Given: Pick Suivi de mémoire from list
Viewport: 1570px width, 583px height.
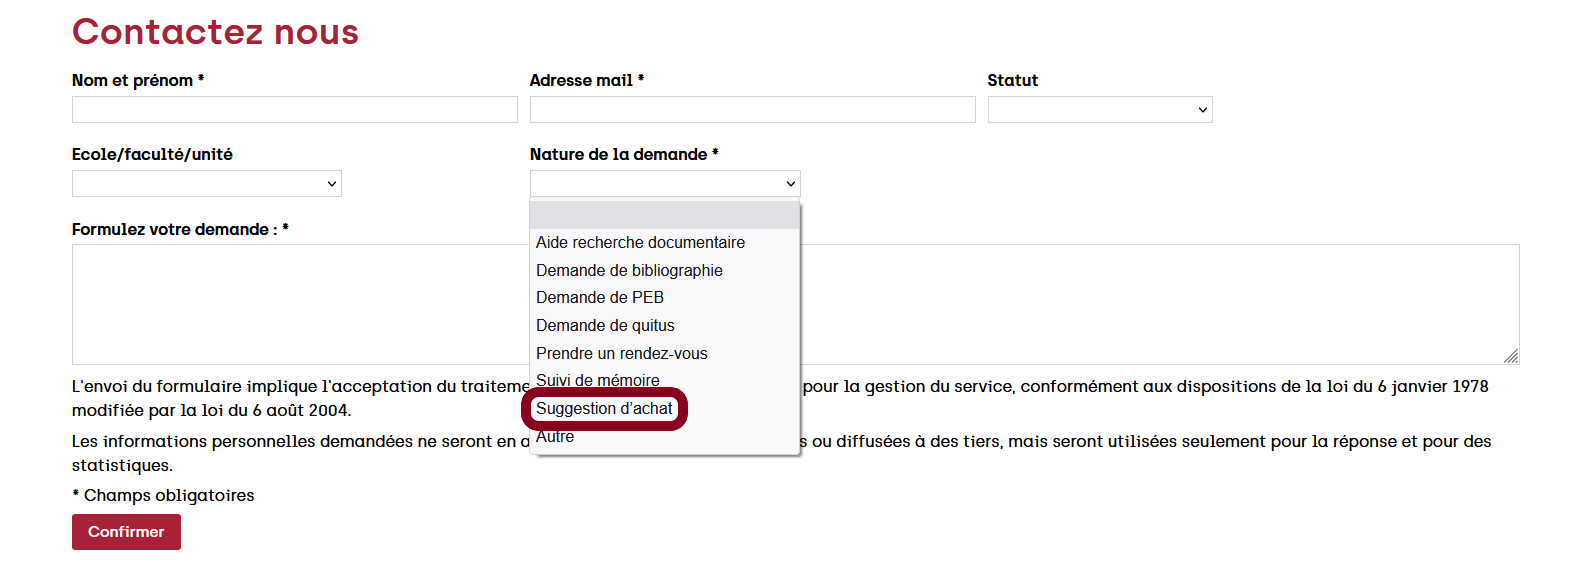Looking at the screenshot, I should 598,380.
